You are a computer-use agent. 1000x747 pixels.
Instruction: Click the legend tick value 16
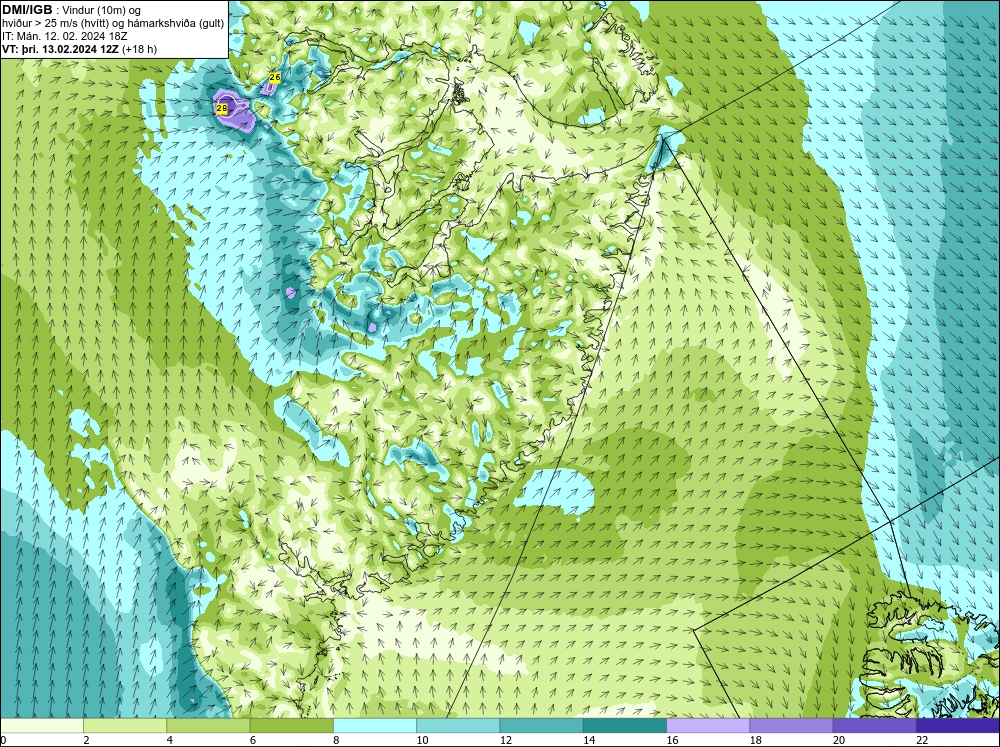(672, 740)
